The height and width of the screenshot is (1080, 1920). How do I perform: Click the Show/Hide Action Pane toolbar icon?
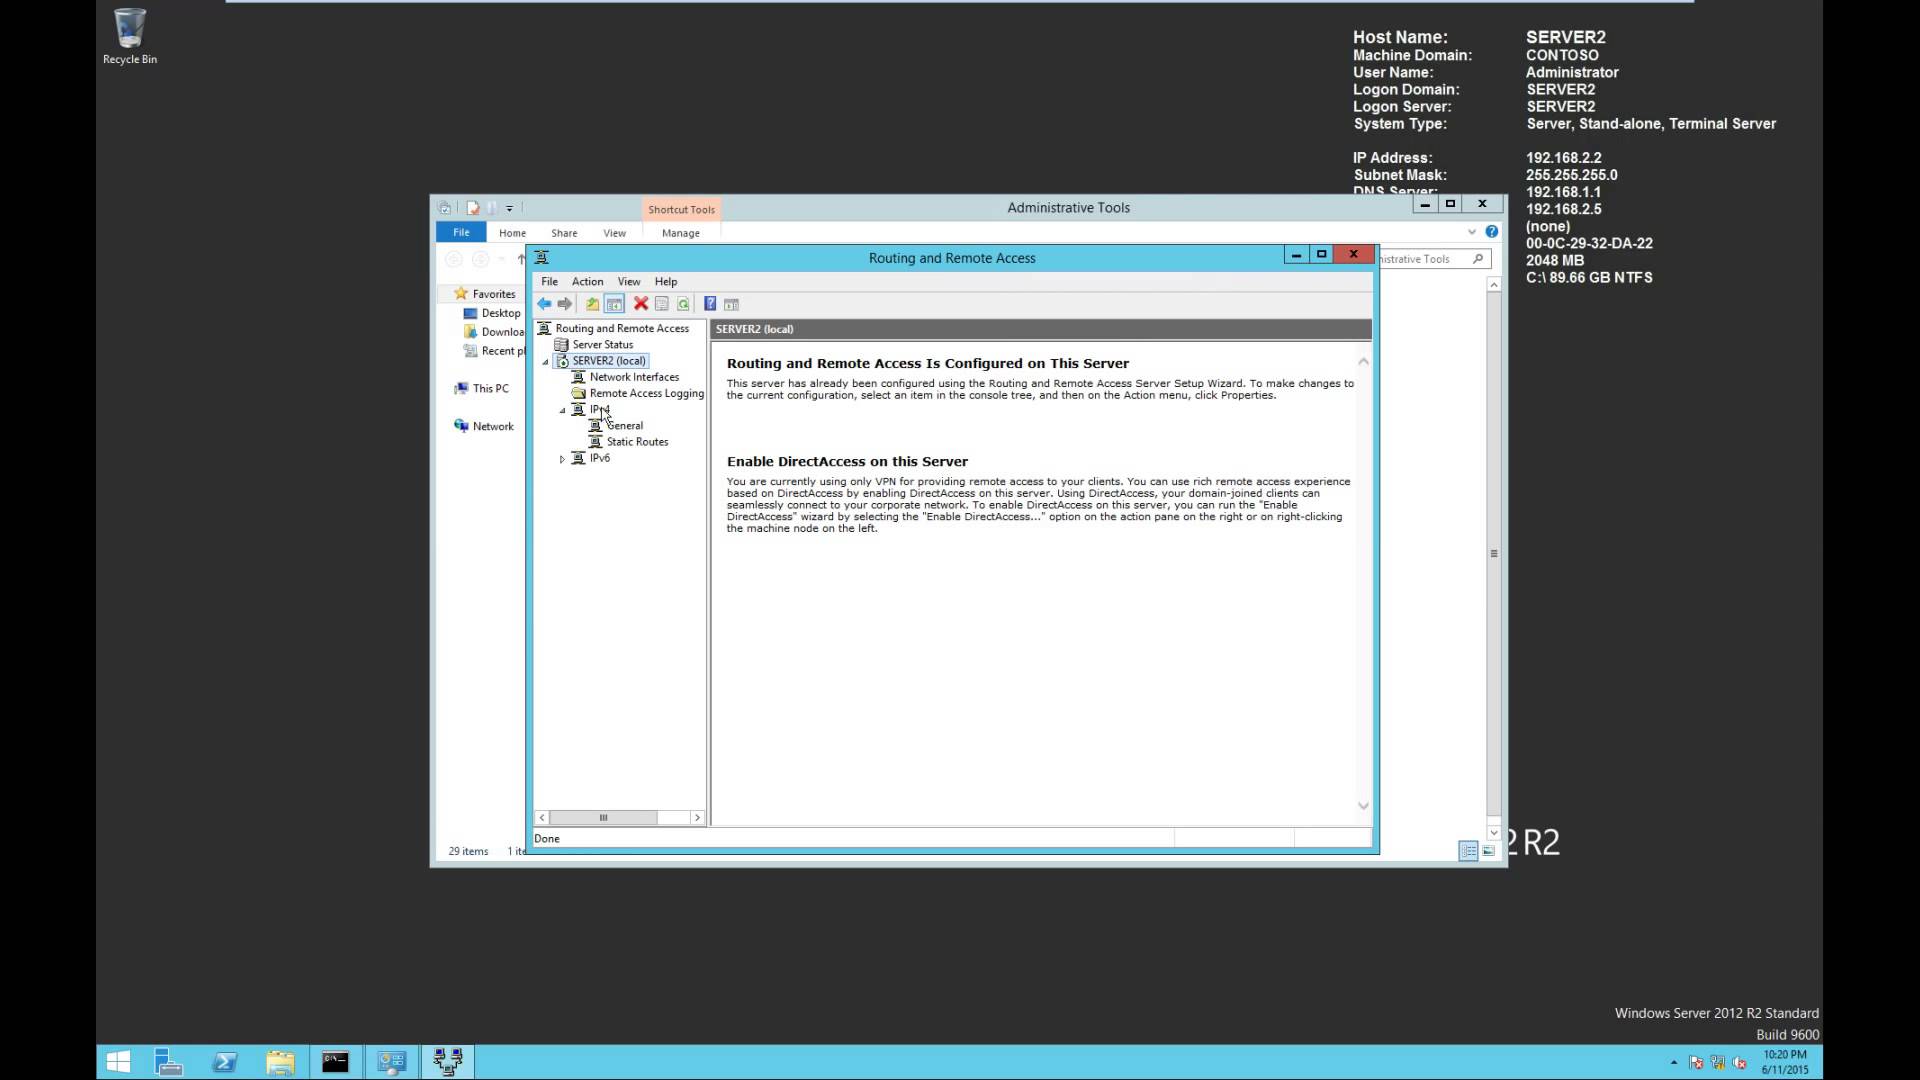[x=731, y=304]
